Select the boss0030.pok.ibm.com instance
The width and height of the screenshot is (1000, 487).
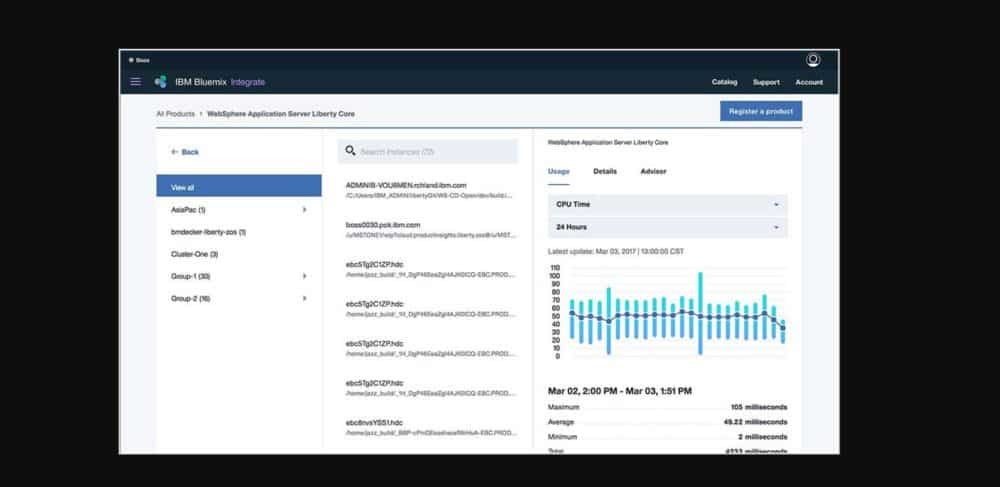coord(383,225)
